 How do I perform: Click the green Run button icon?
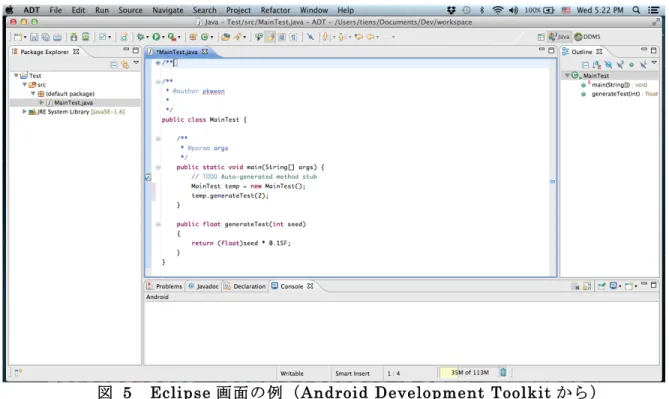click(156, 37)
